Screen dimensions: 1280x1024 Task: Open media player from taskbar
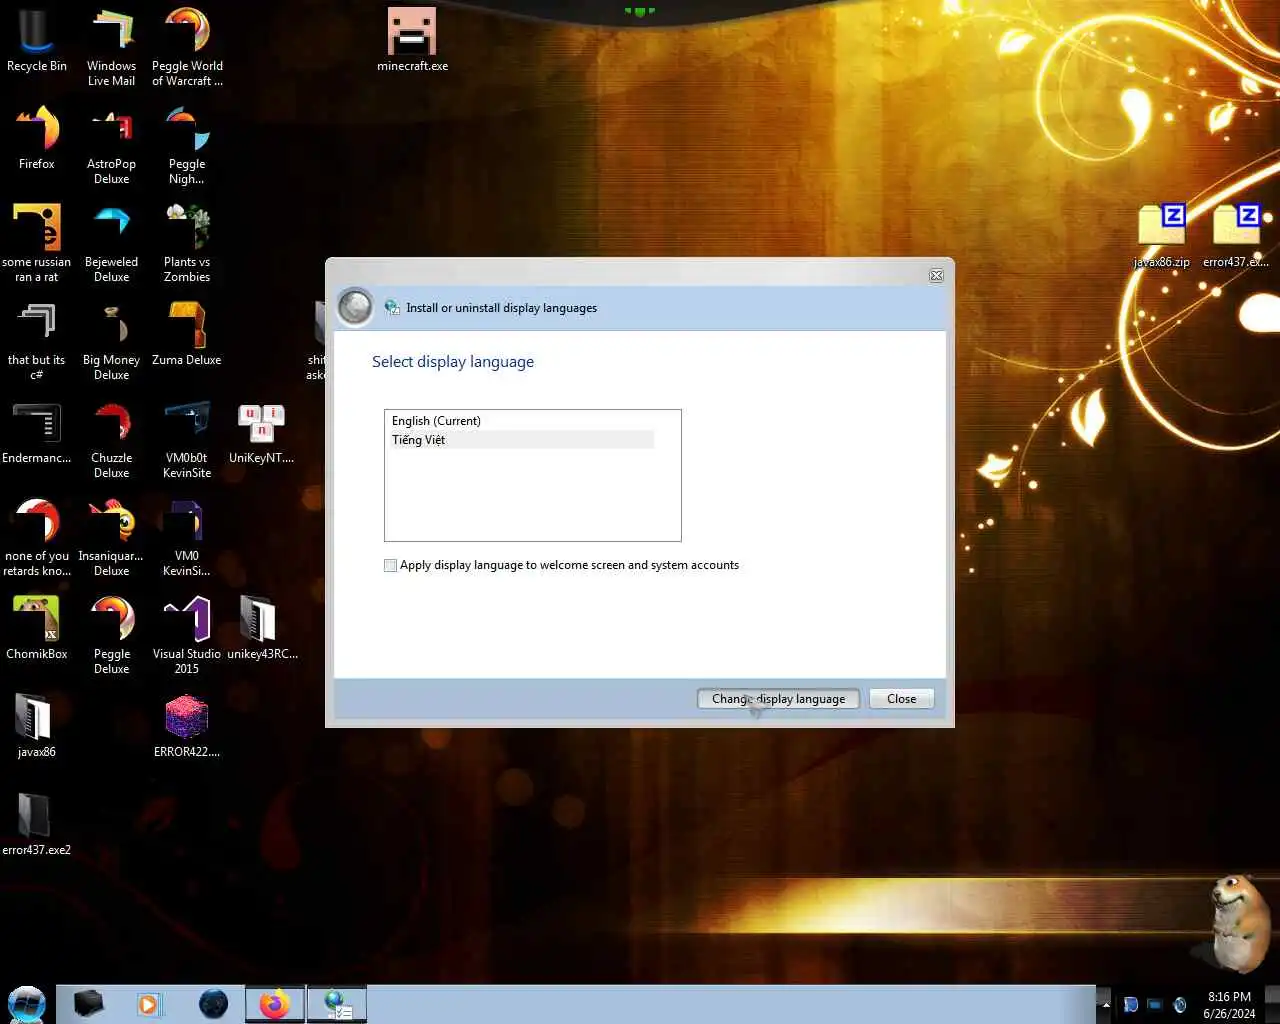[x=149, y=1004]
